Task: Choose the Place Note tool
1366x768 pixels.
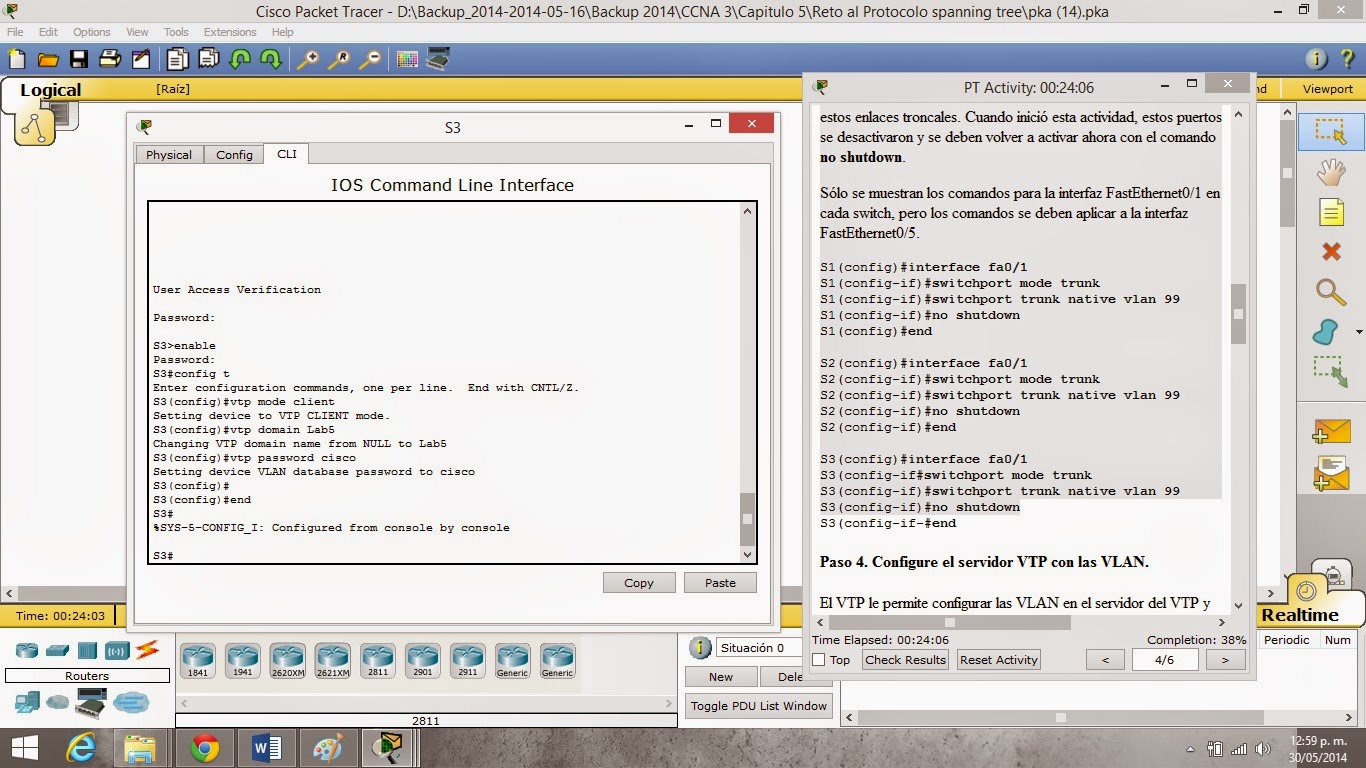Action: coord(1331,212)
